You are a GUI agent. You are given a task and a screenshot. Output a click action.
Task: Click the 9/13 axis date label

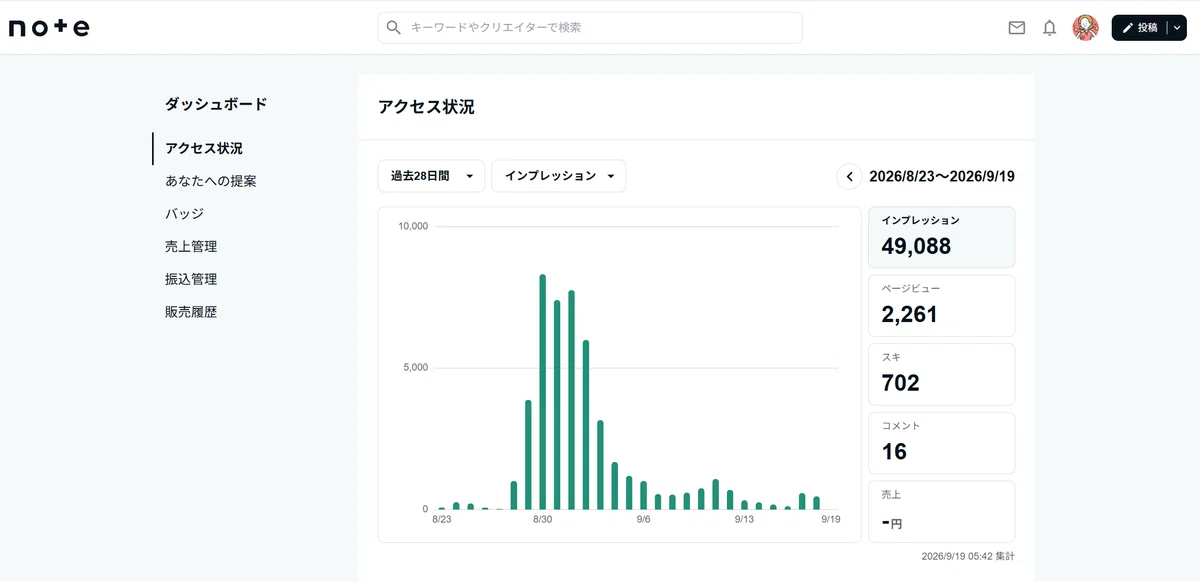[x=744, y=520]
